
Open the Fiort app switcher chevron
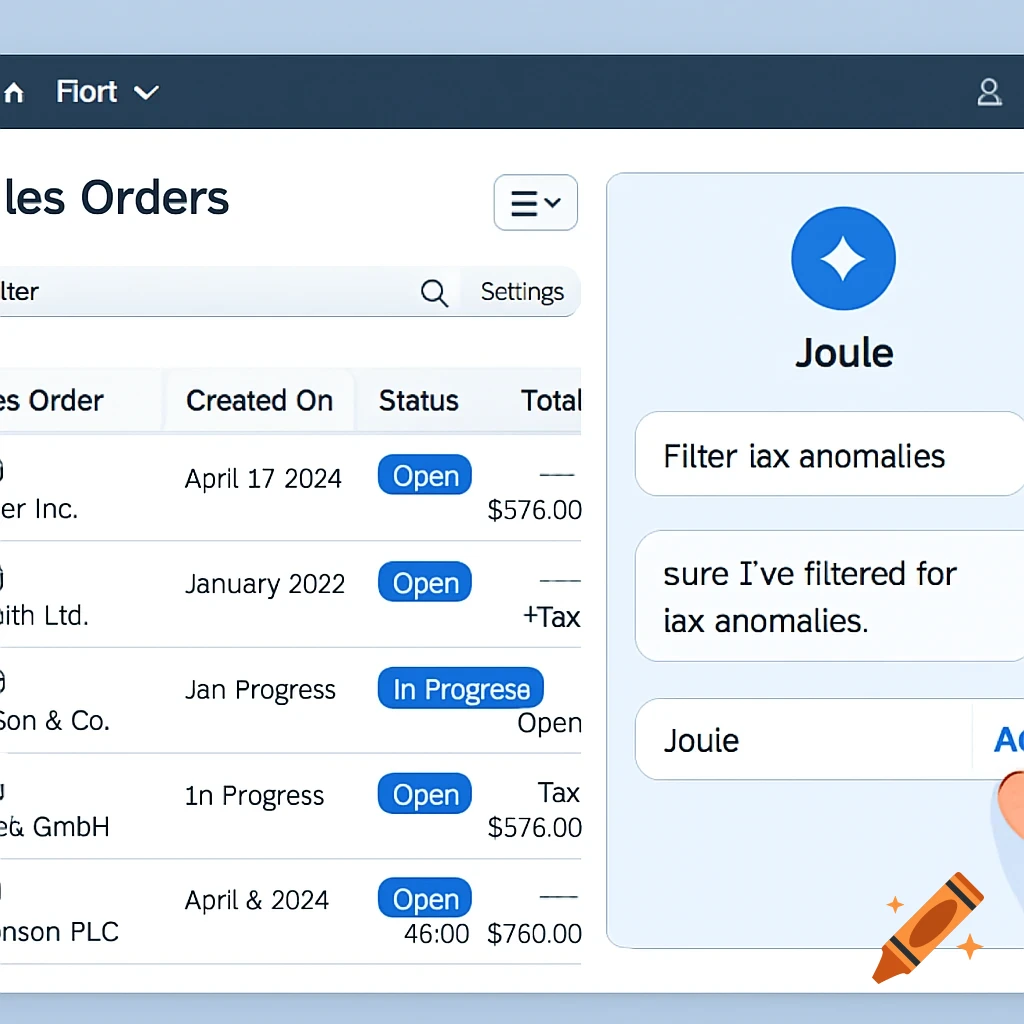click(147, 92)
